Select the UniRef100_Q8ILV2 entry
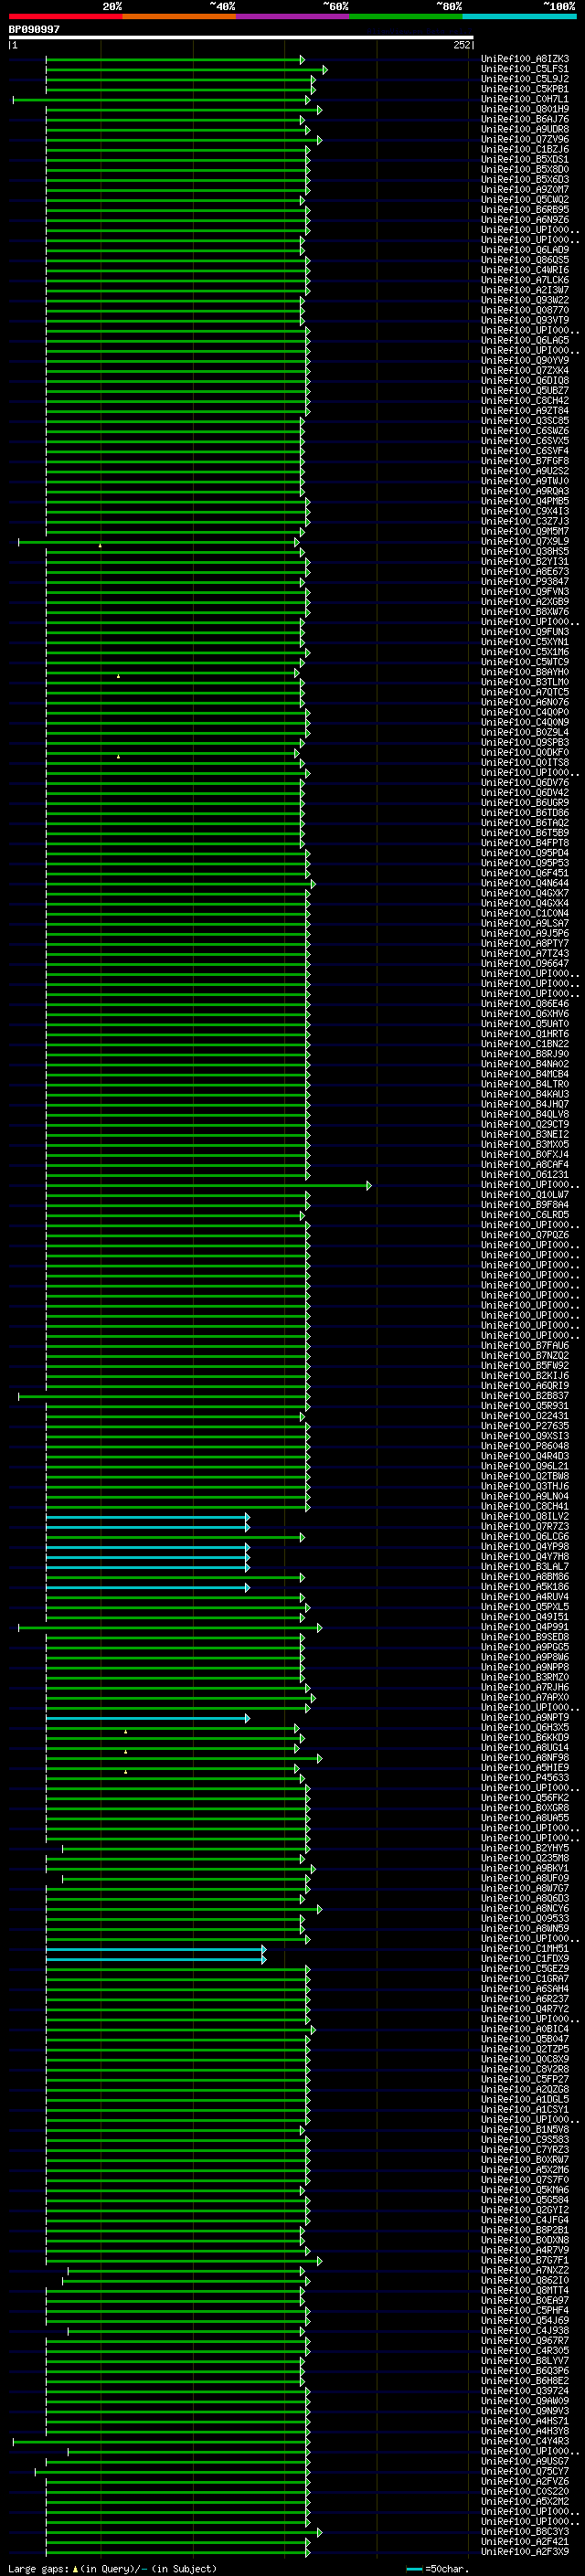585x2576 pixels. (525, 1516)
